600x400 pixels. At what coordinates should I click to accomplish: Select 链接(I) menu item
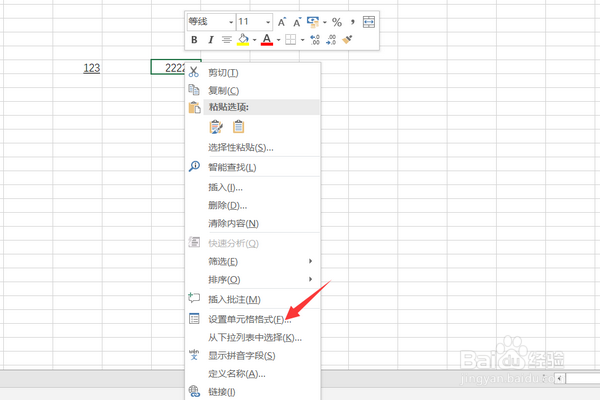point(252,392)
